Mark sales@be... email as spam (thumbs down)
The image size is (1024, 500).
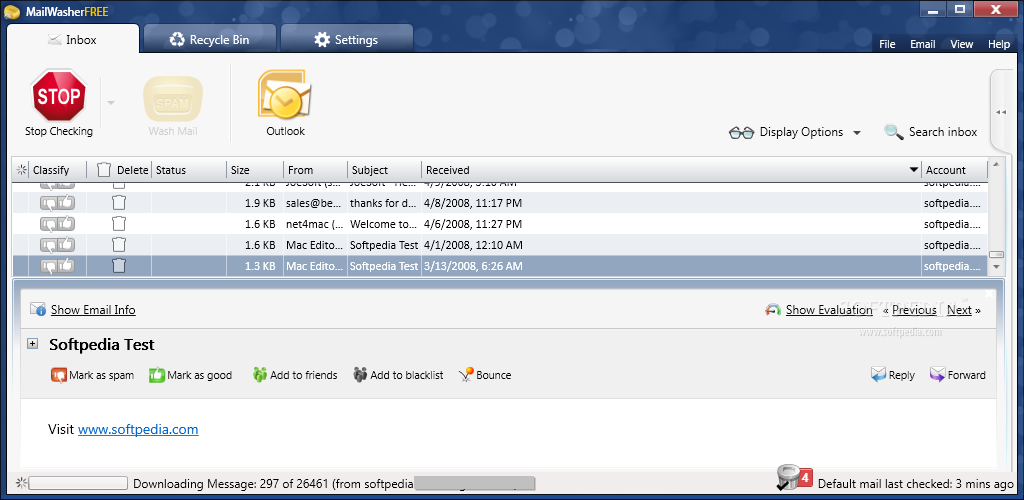[50, 204]
